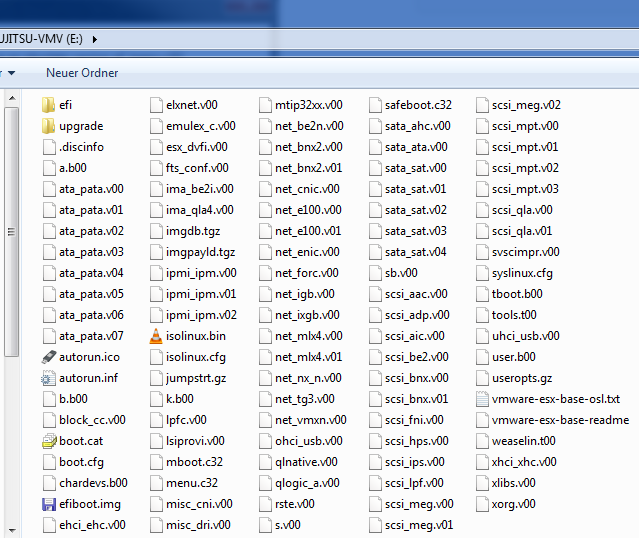This screenshot has height=538, width=639.
Task: Expand the breadcrumb arrow after FUJITSU-VMV (E:)
Action: click(x=95, y=40)
